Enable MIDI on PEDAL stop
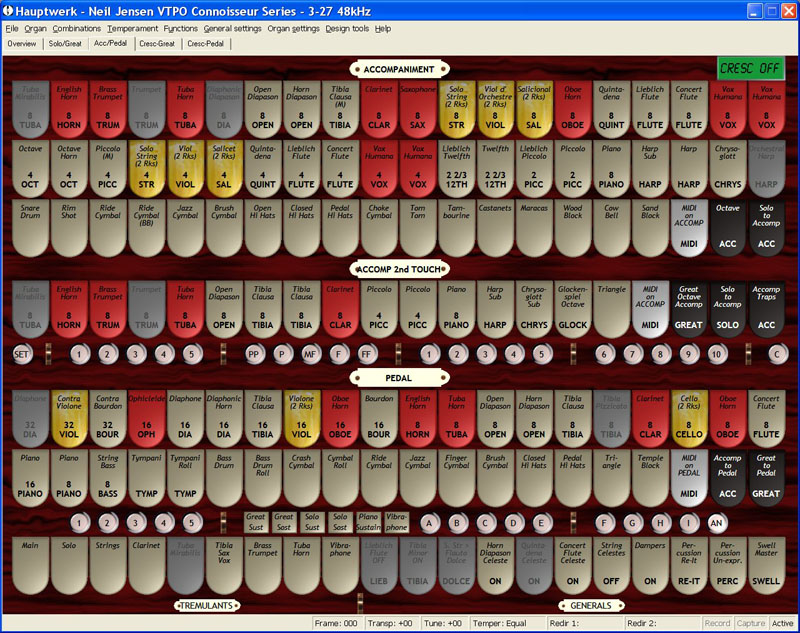 tap(689, 478)
